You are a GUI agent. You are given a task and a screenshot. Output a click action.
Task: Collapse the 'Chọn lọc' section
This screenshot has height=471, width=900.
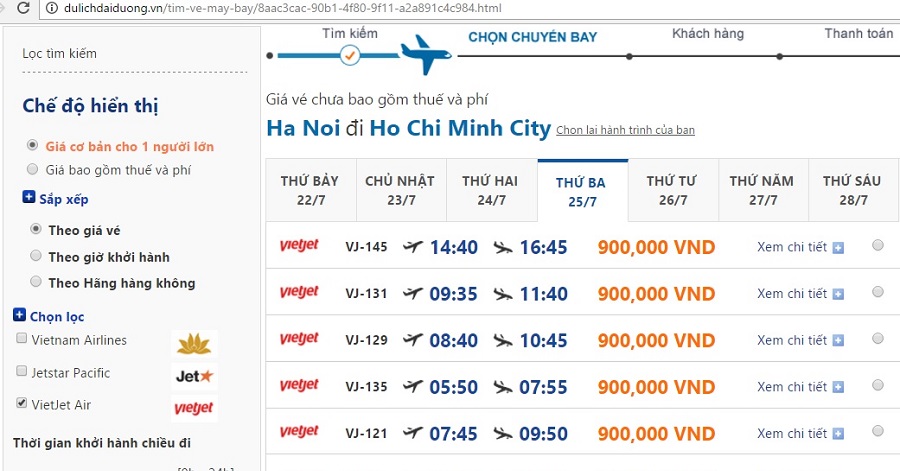coord(20,315)
